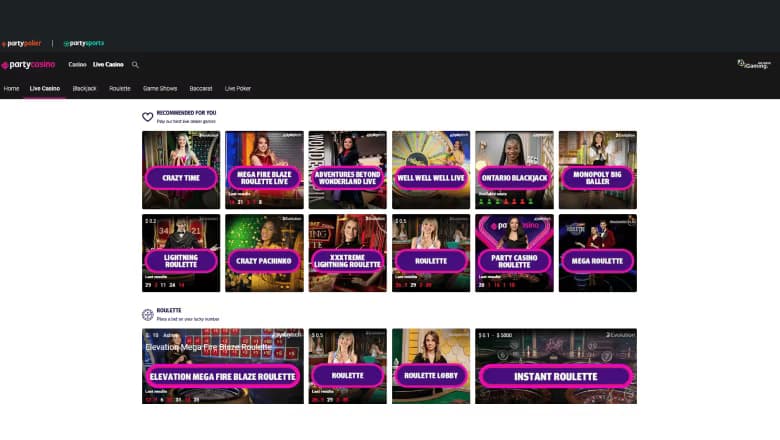Click the Home navigation tab
This screenshot has width=780, height=440.
[x=11, y=89]
